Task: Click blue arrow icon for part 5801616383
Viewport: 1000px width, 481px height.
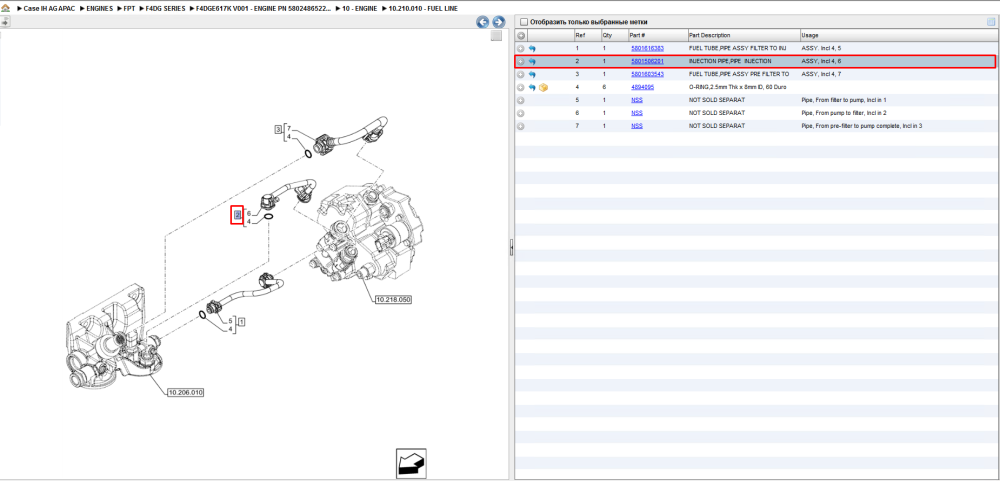Action: tap(532, 48)
